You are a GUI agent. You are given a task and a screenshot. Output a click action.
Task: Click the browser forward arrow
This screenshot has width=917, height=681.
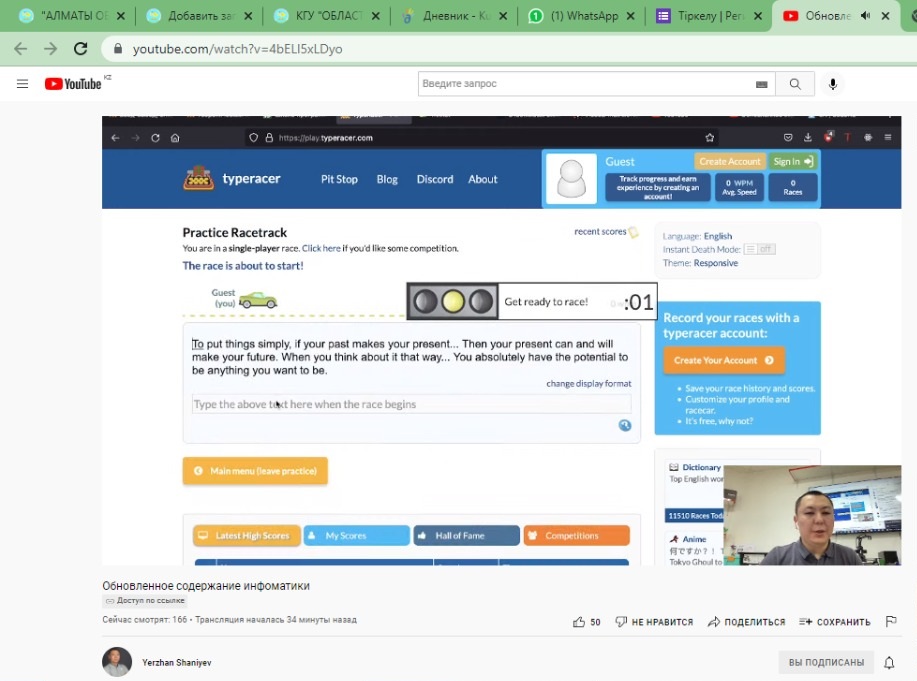click(x=50, y=49)
